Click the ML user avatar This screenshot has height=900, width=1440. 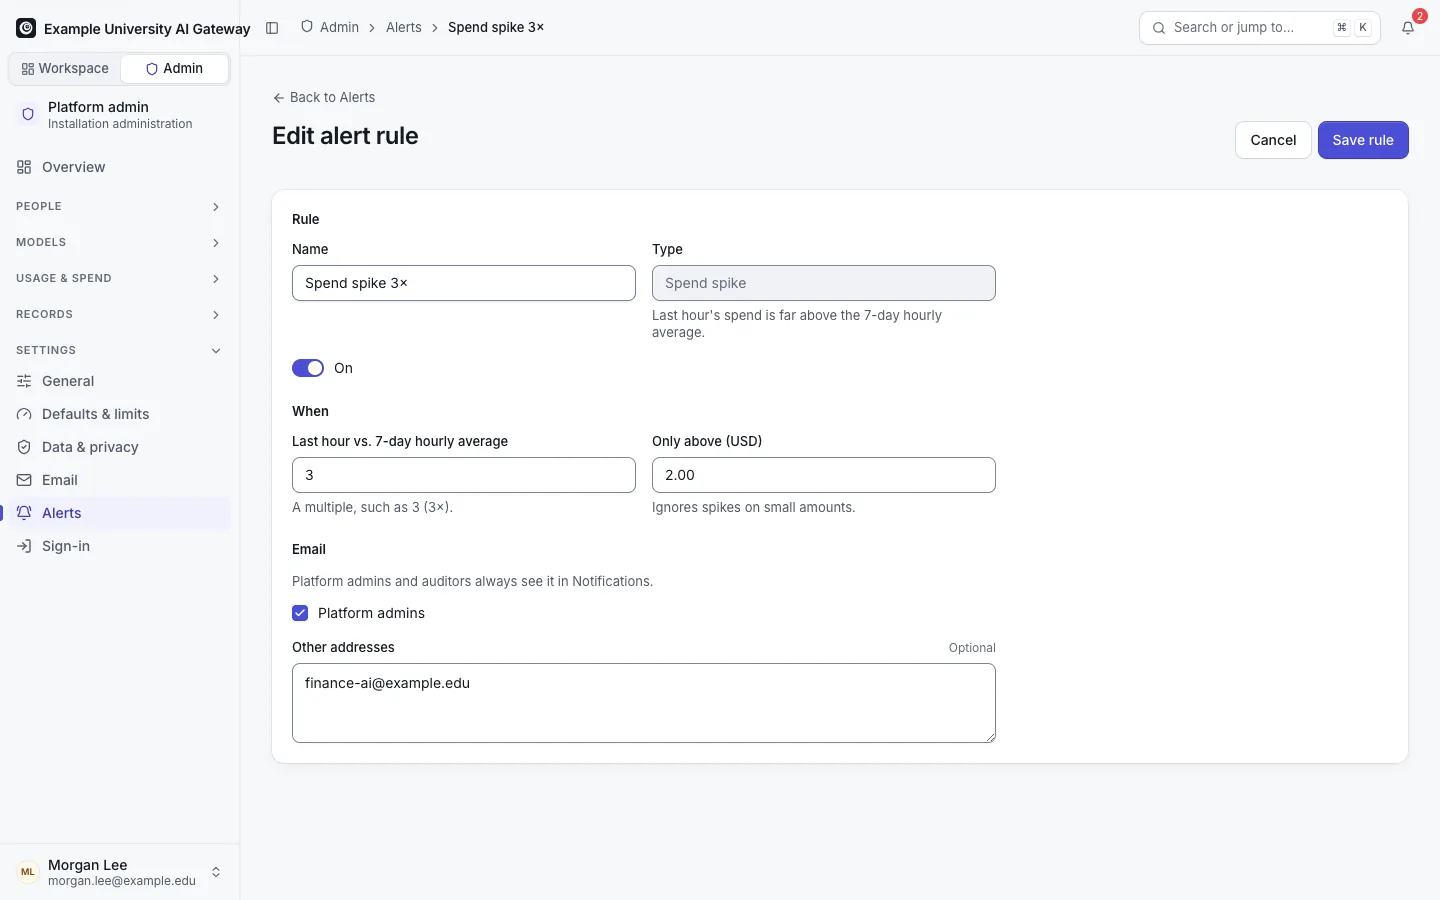(x=28, y=872)
